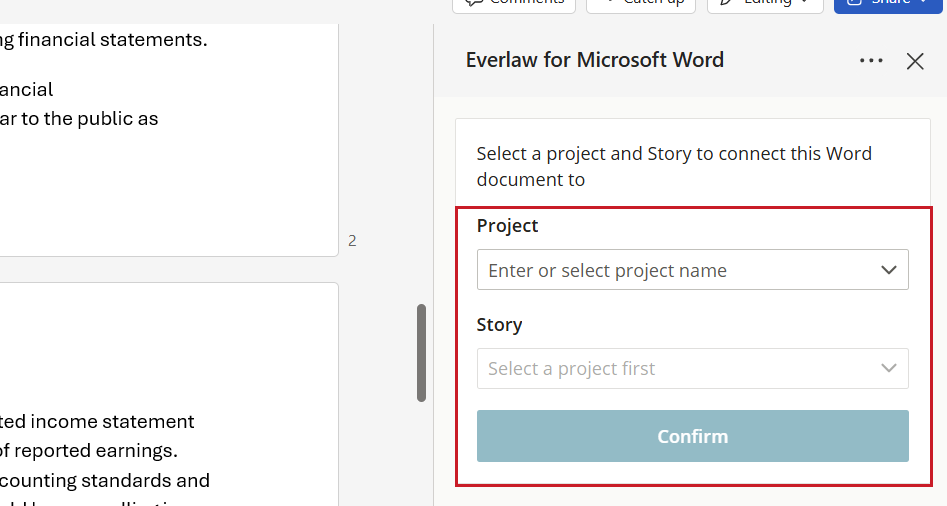Click the document vertical scrollbar thumb

tap(422, 353)
